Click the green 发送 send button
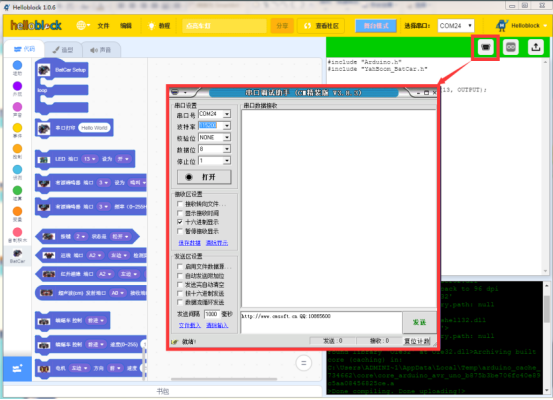Image resolution: width=553 pixels, height=400 pixels. pos(419,322)
